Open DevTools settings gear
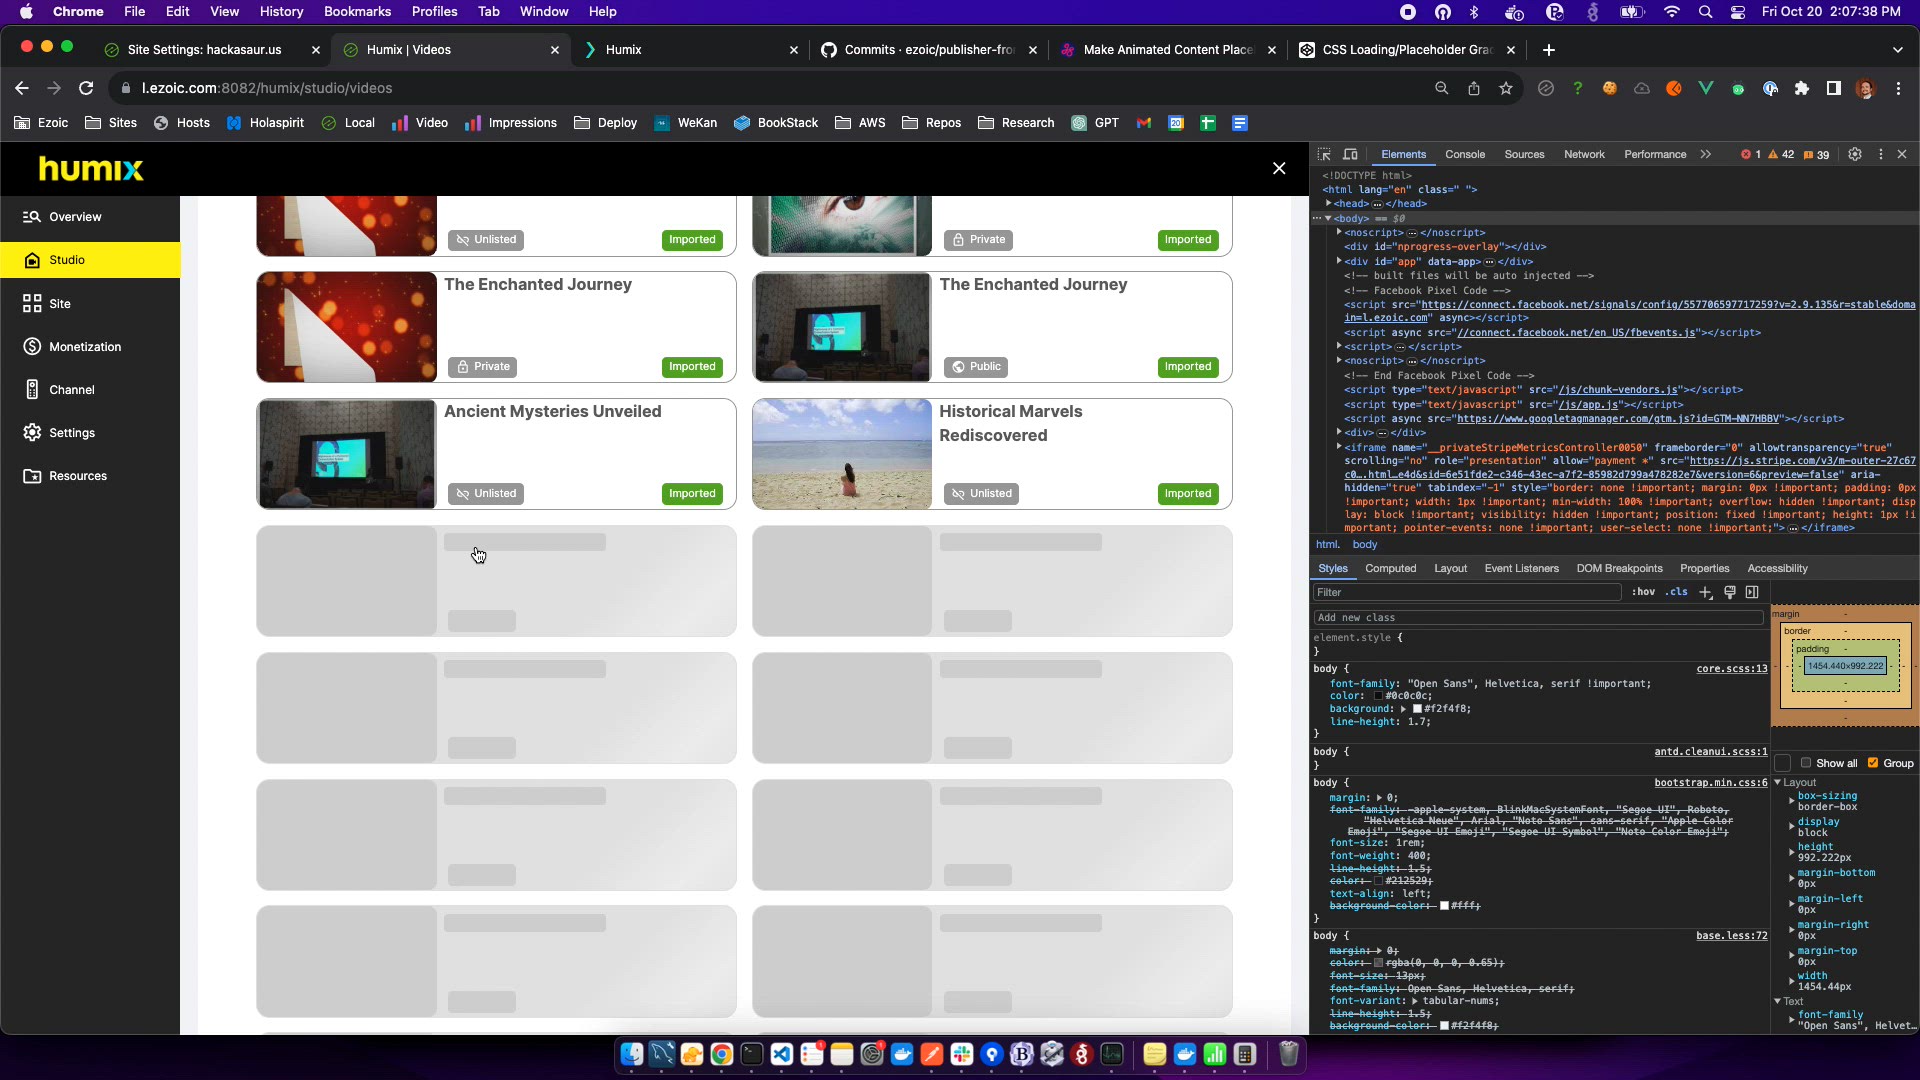Image resolution: width=1920 pixels, height=1080 pixels. coord(1854,154)
